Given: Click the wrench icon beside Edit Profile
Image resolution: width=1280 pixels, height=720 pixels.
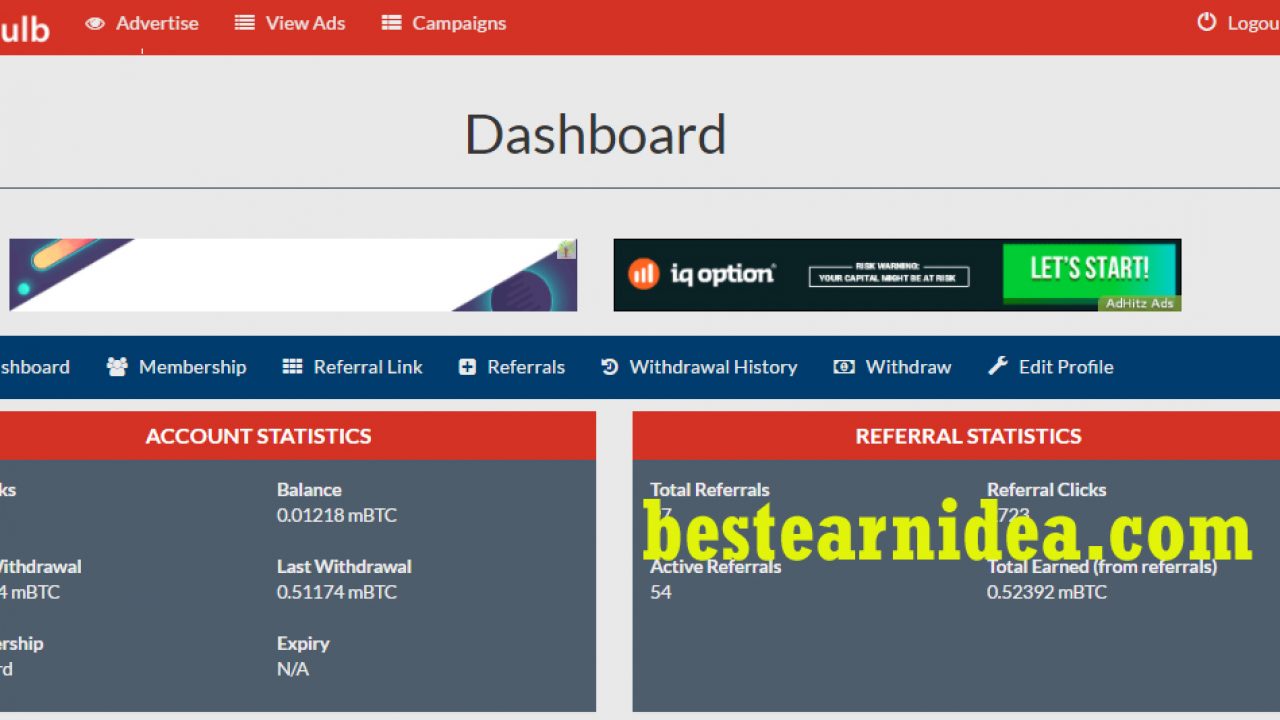Looking at the screenshot, I should tap(997, 367).
